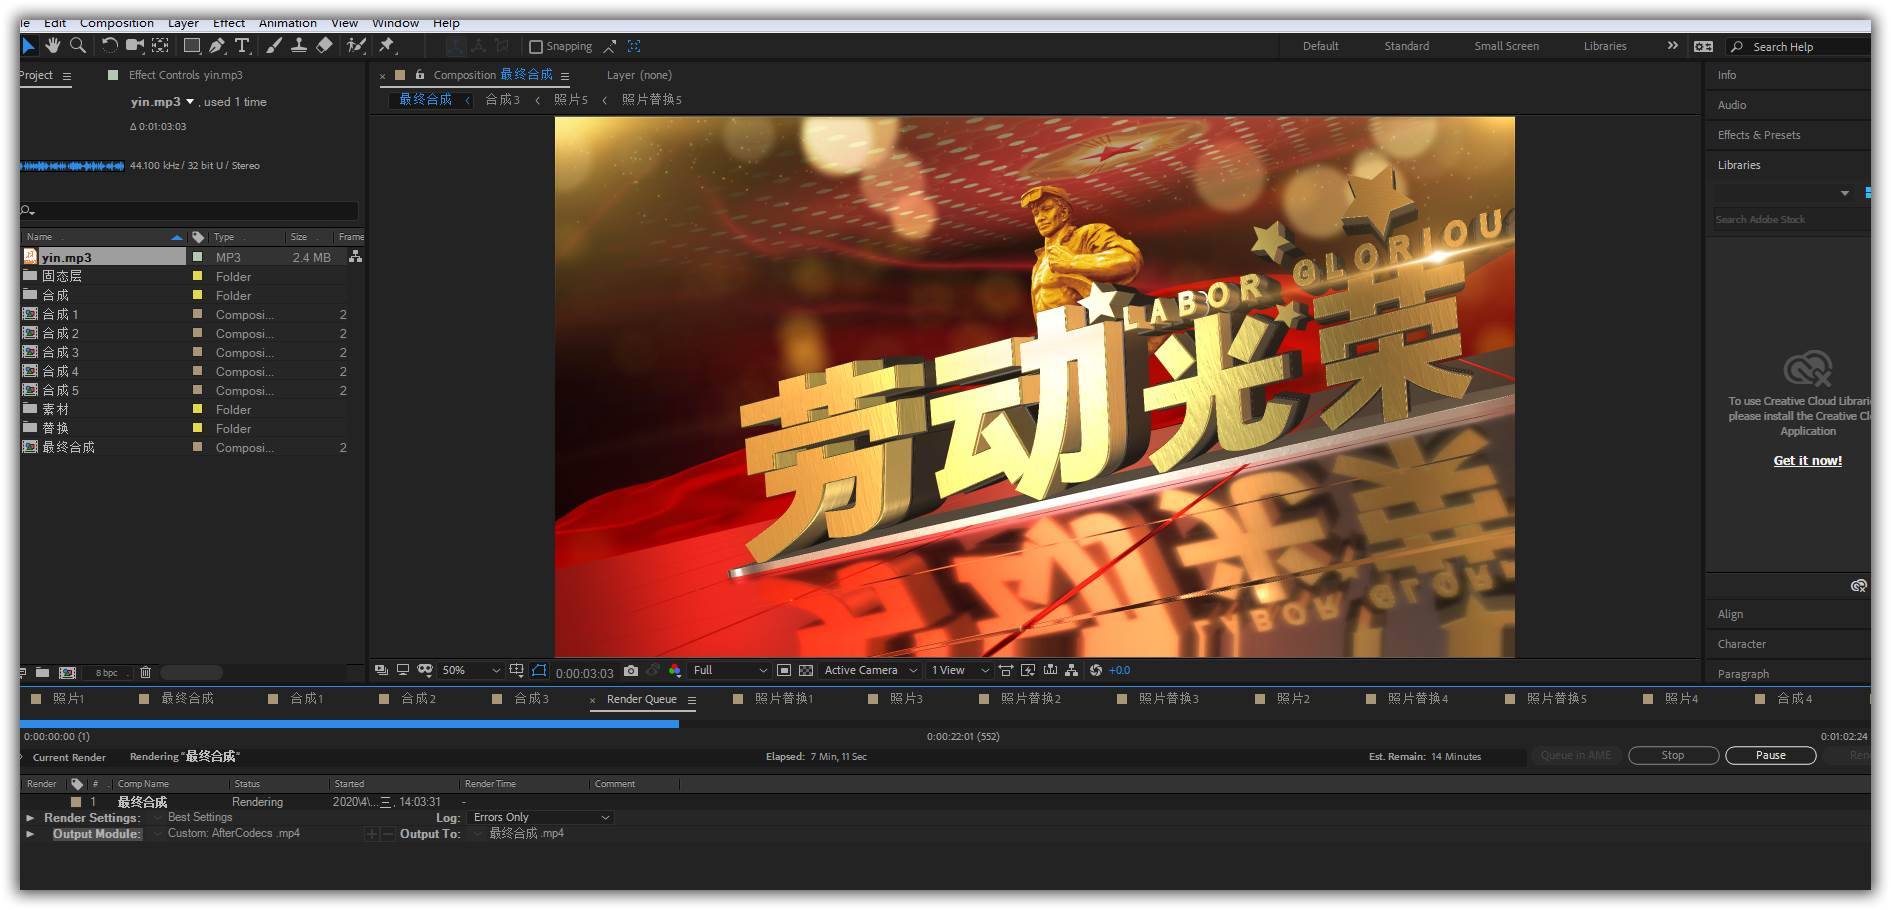
Task: Enable the Snapping checkbox
Action: (x=536, y=47)
